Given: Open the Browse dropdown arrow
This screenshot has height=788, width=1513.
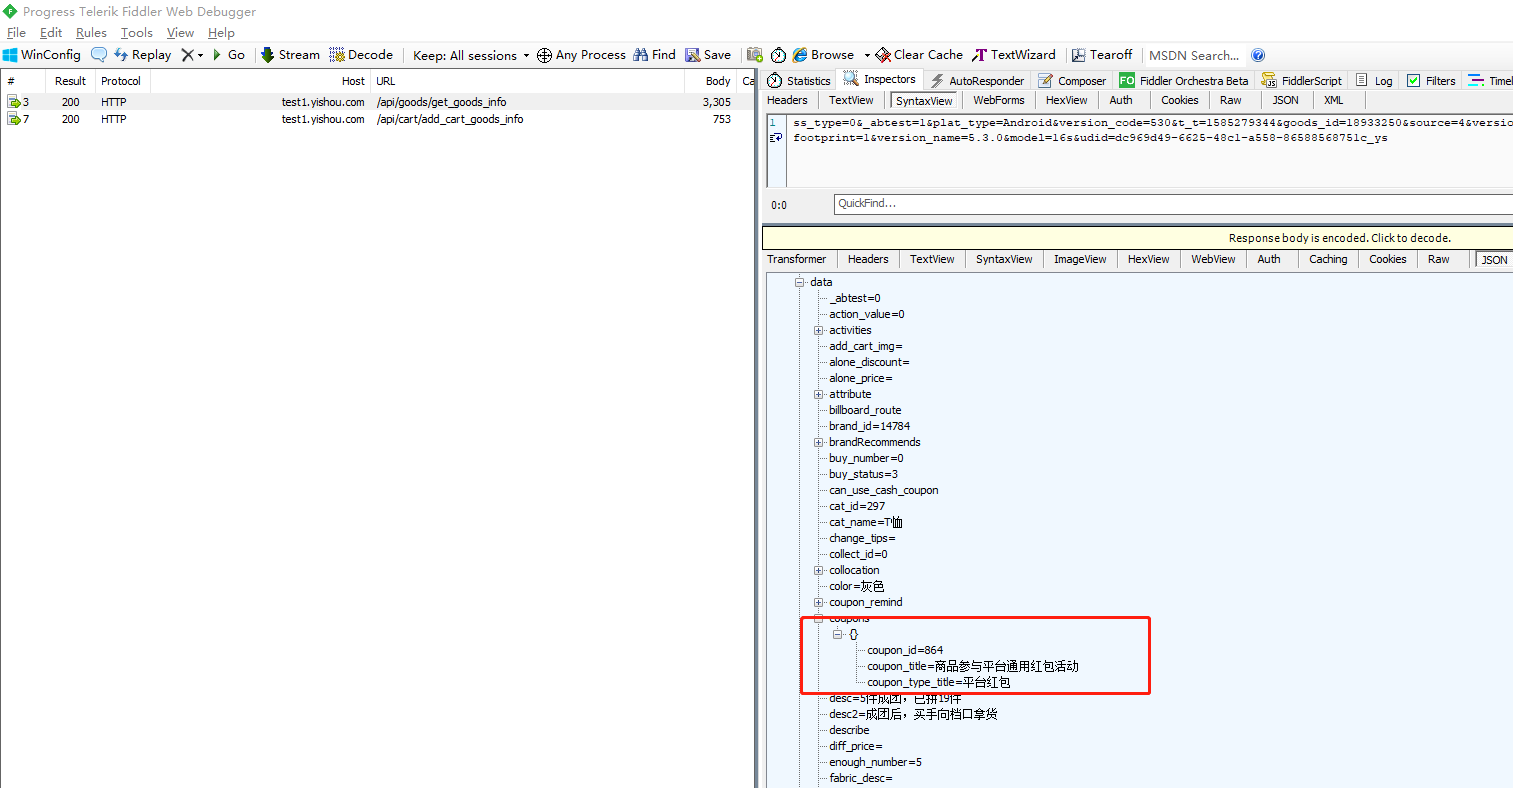Looking at the screenshot, I should 867,55.
